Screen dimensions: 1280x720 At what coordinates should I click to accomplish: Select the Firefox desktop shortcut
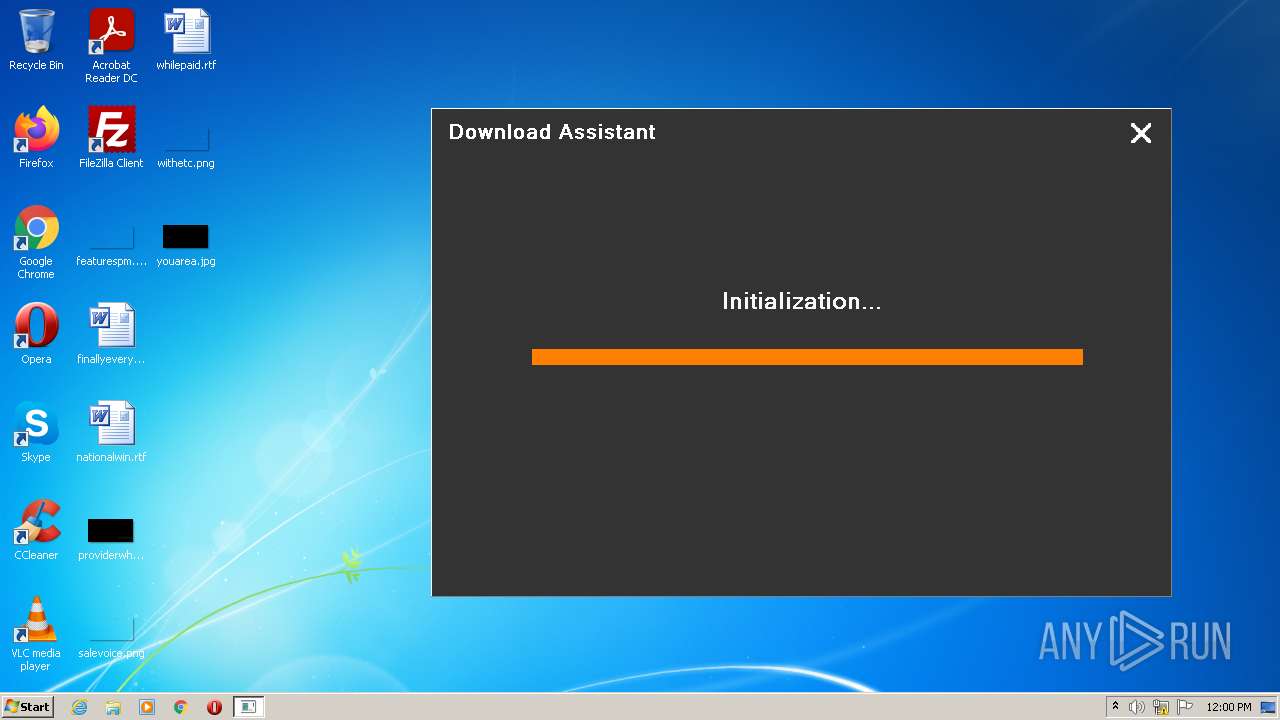pyautogui.click(x=36, y=138)
